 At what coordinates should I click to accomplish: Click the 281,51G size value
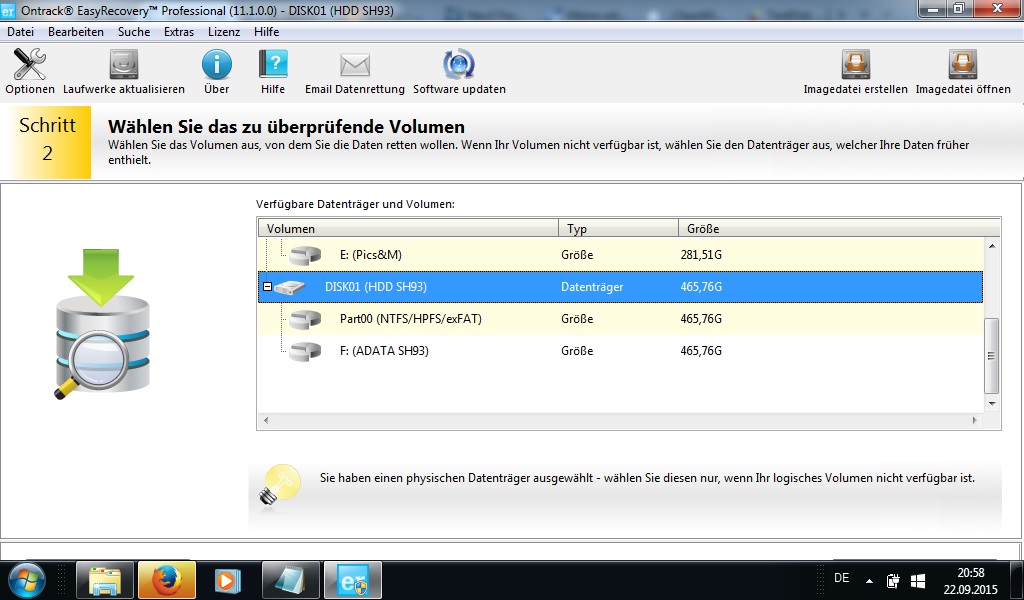701,255
